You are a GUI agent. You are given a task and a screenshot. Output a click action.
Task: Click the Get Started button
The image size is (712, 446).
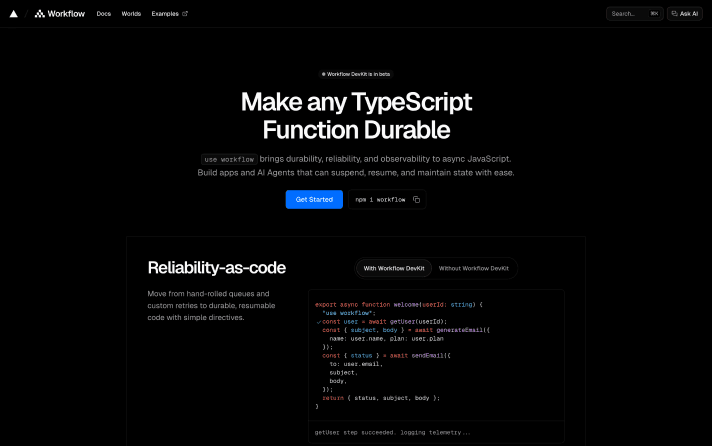(x=314, y=199)
